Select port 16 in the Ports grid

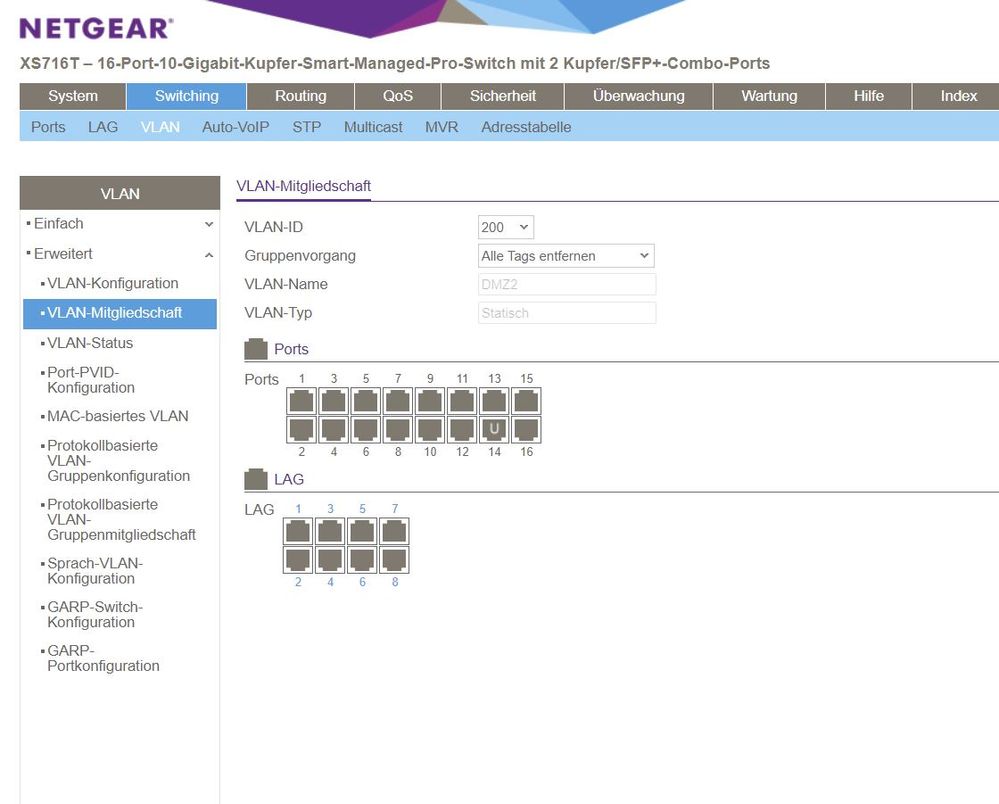tap(526, 430)
